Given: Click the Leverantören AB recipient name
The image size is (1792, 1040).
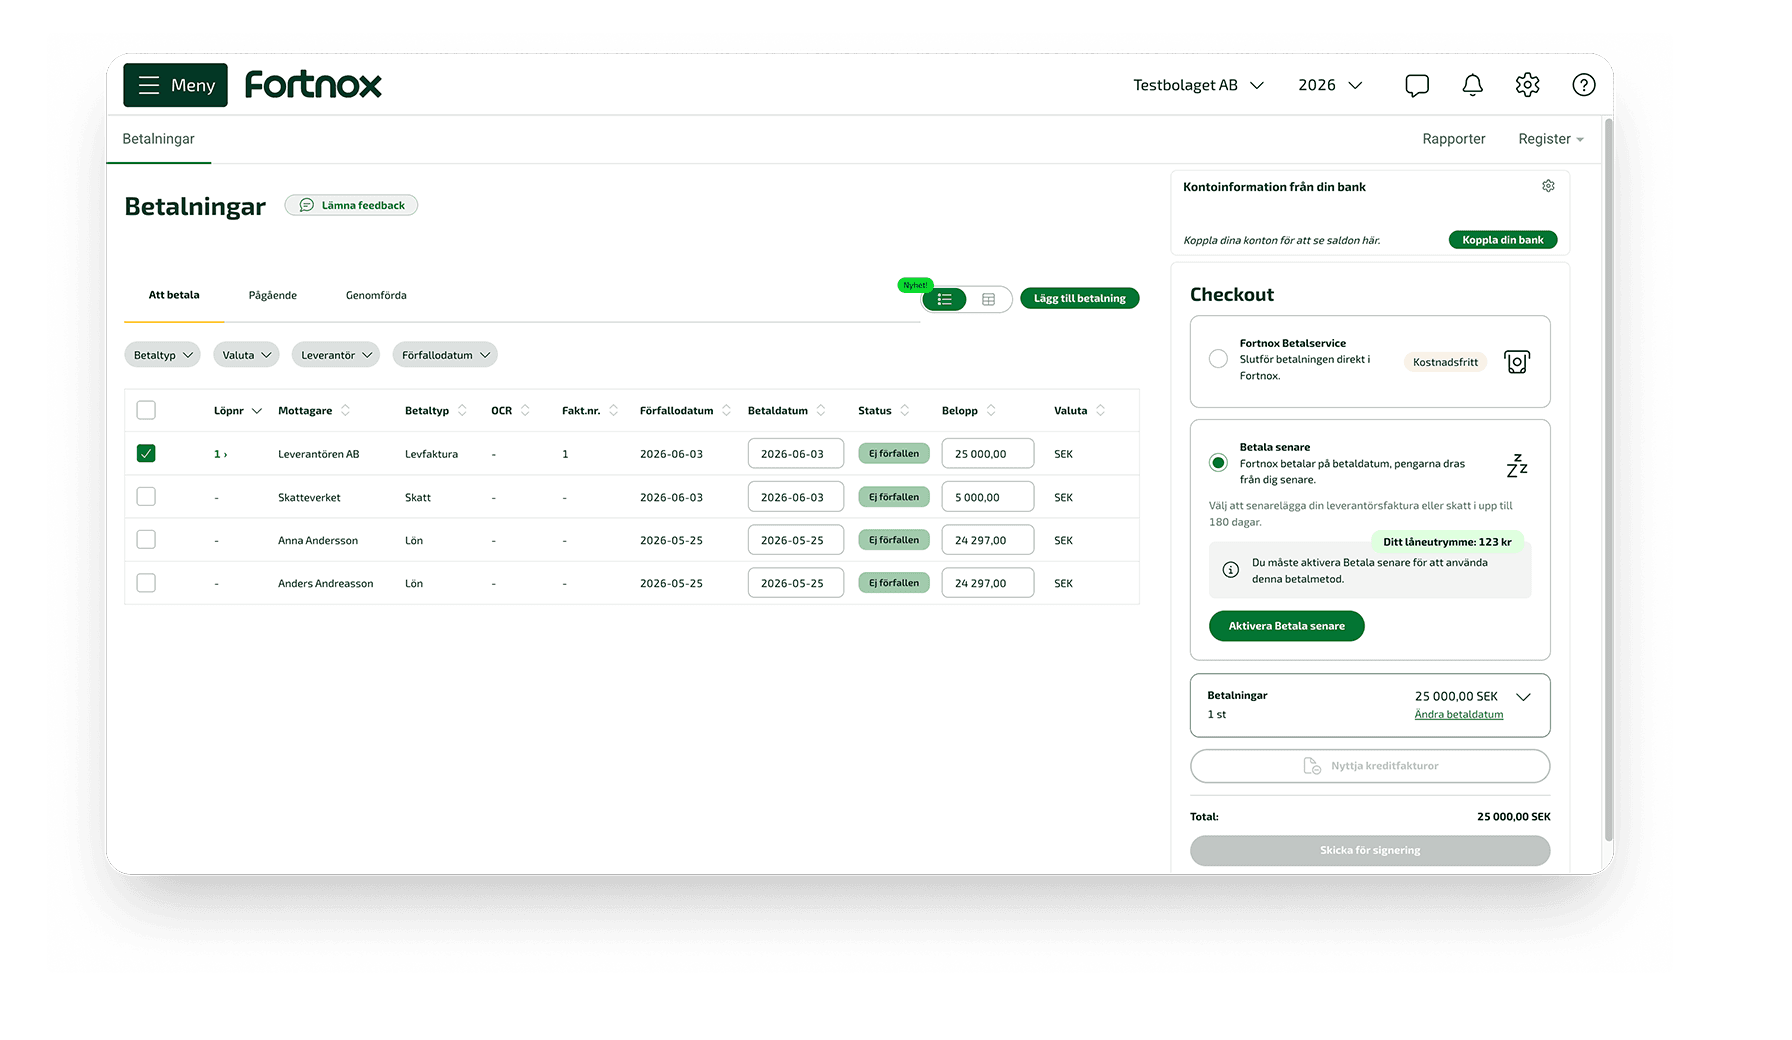Looking at the screenshot, I should coord(318,454).
